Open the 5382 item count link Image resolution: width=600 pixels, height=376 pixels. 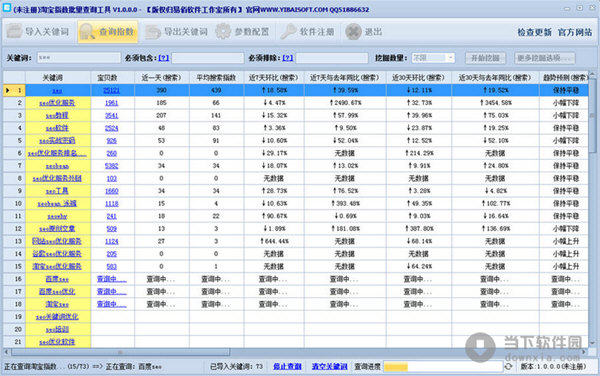coord(111,166)
